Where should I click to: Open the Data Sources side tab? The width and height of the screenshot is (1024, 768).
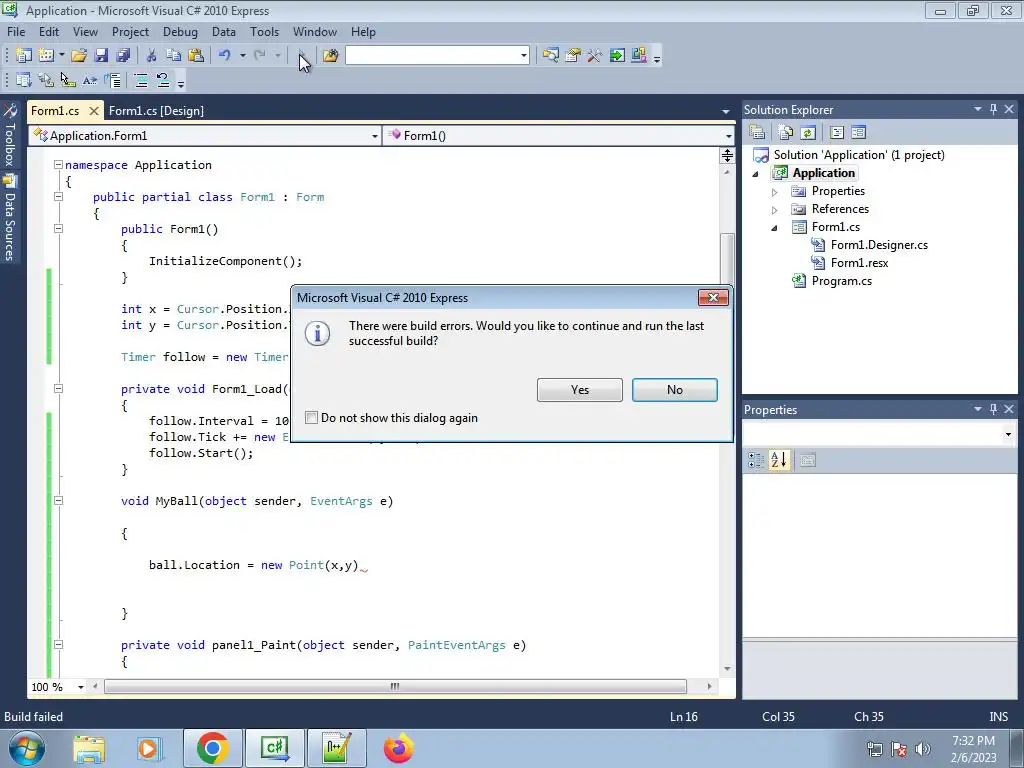pos(10,218)
